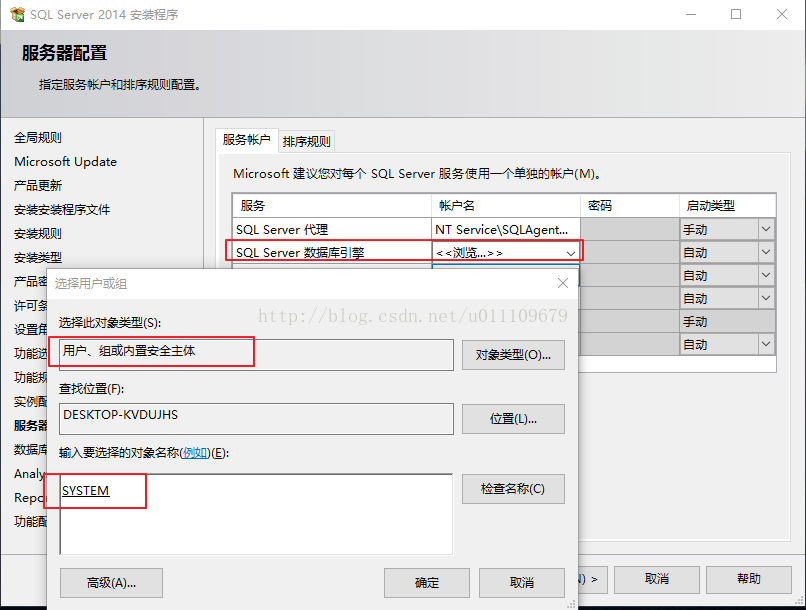The height and width of the screenshot is (610, 806).
Task: Click the 用户、组或内置安全主体 object type field
Action: coord(256,355)
